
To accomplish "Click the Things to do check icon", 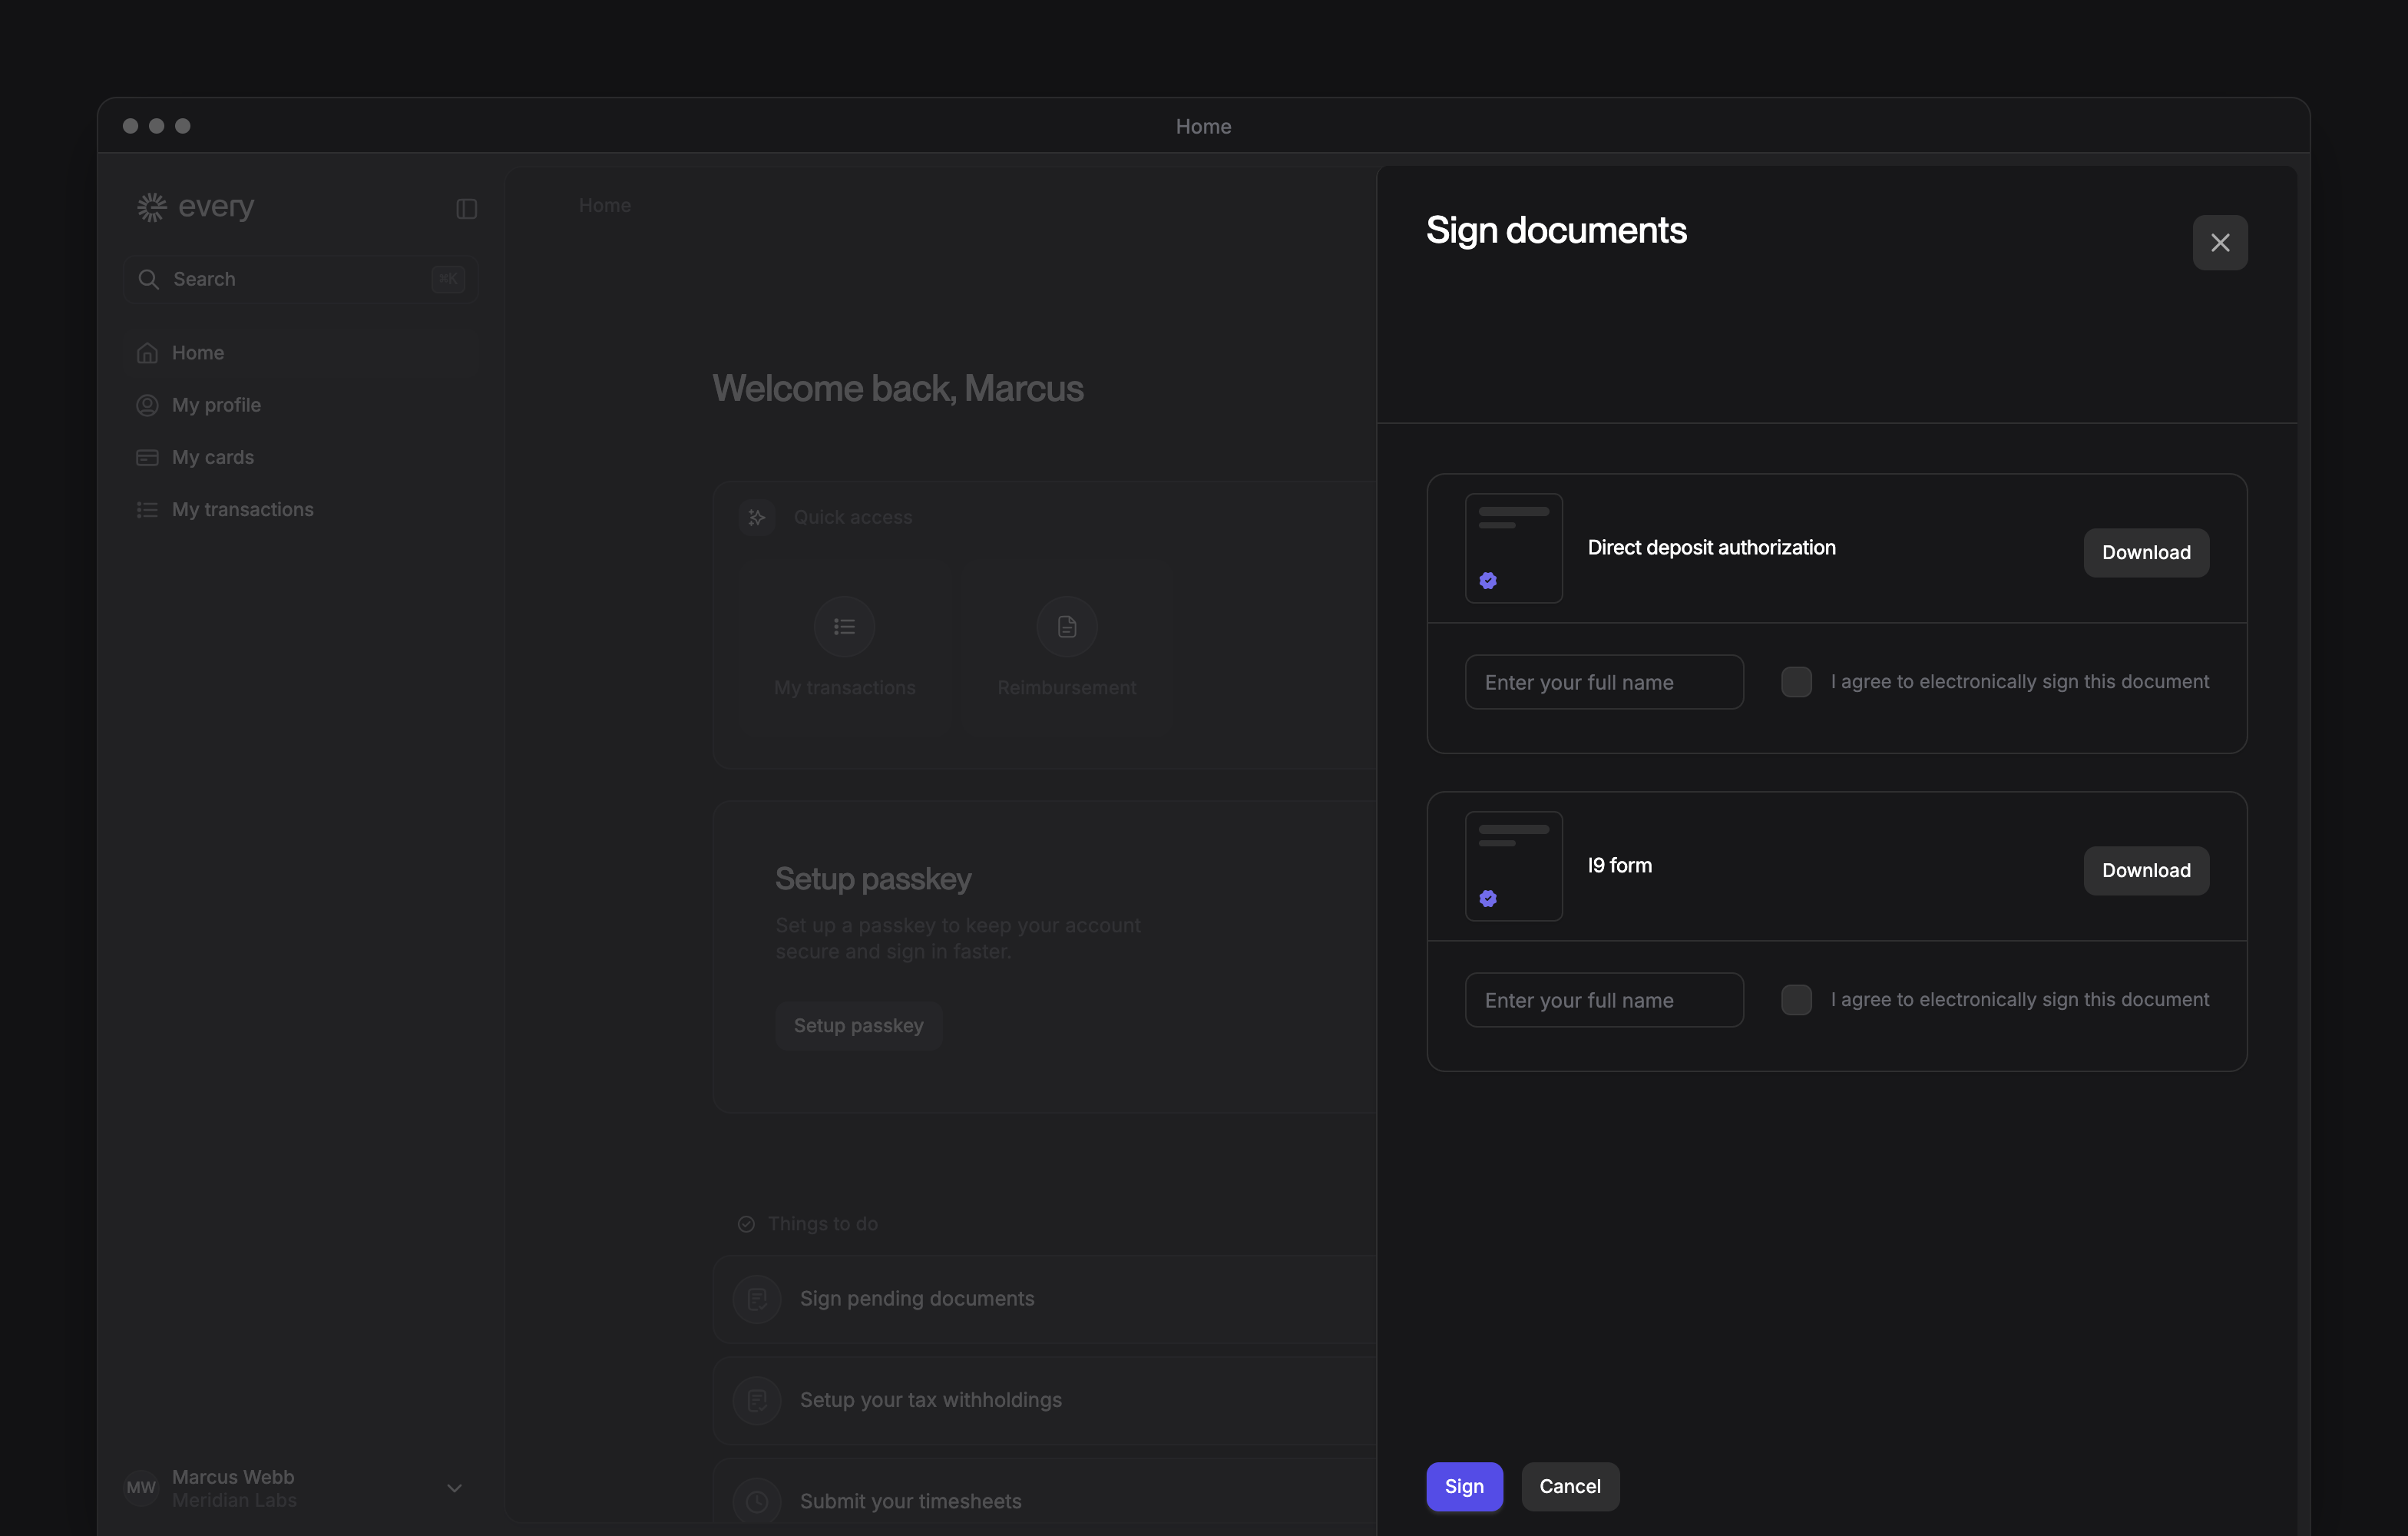I will point(746,1224).
